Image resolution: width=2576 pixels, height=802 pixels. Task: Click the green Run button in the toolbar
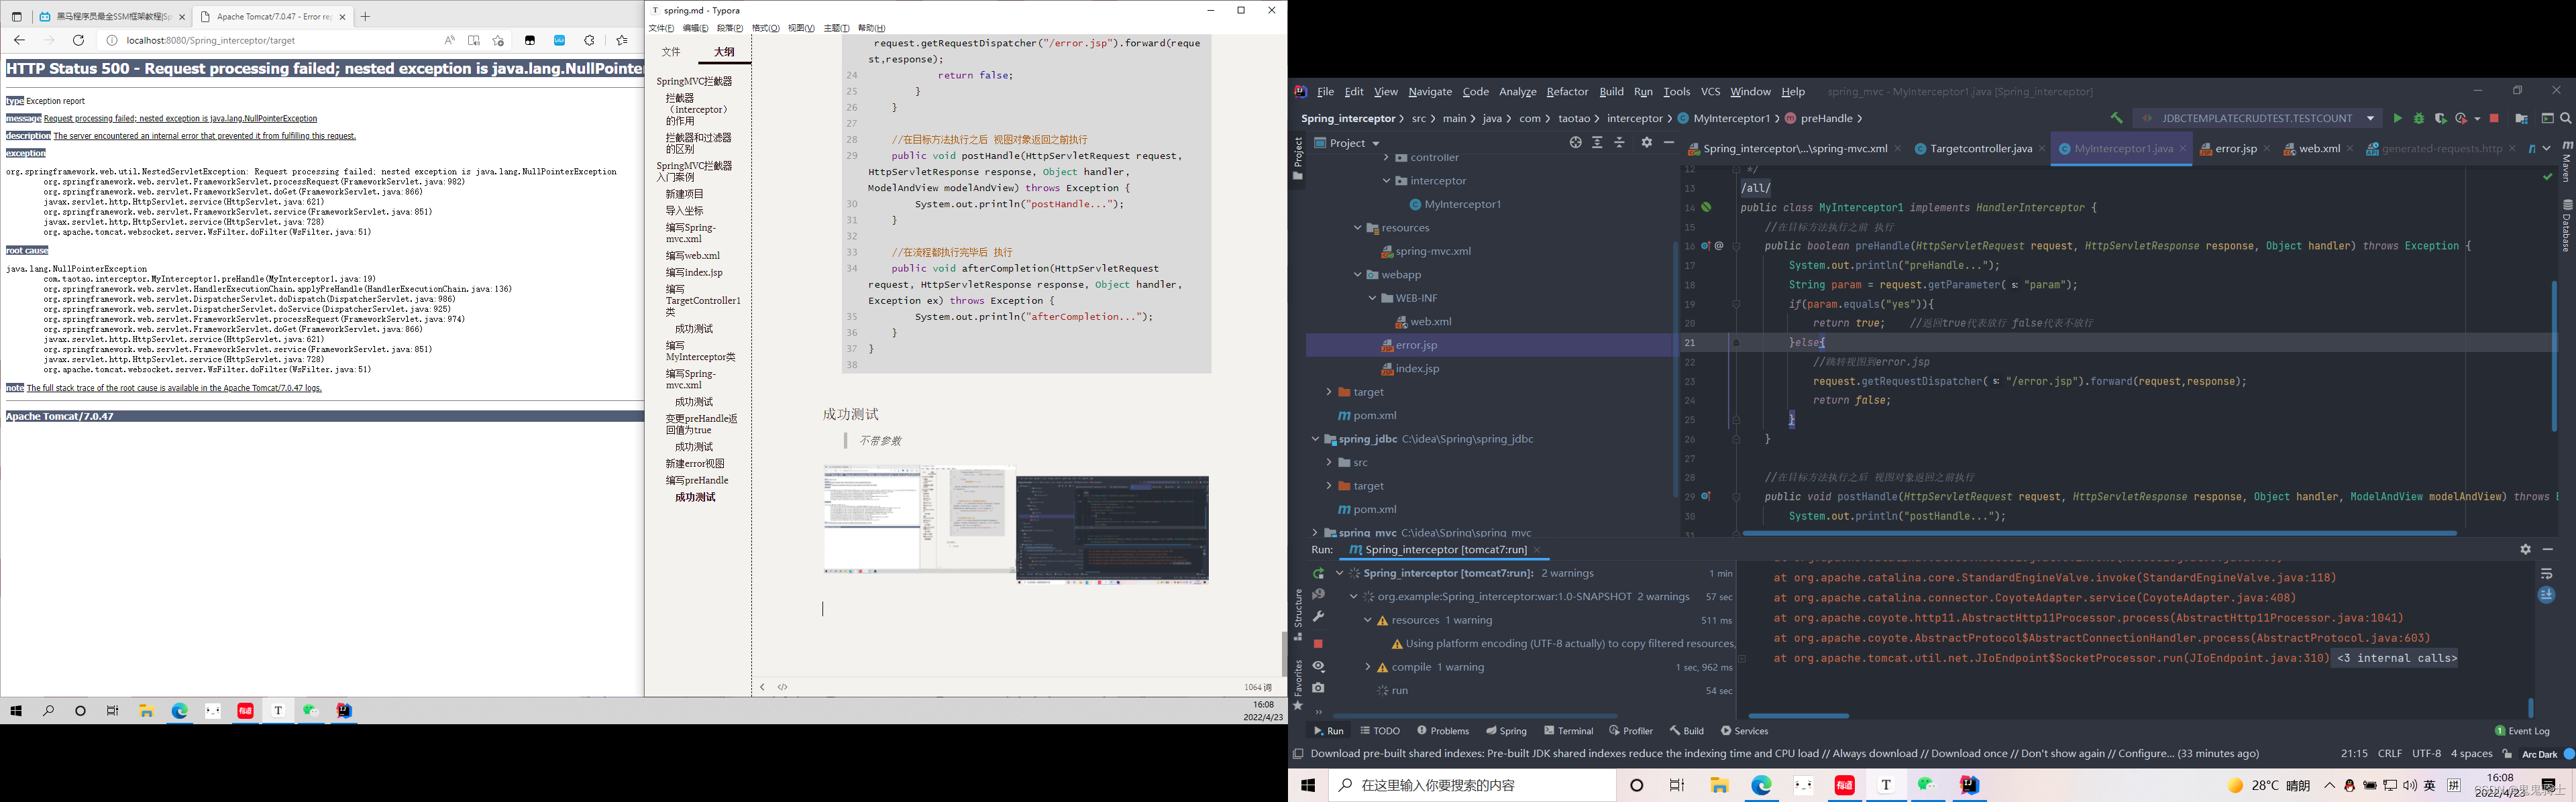(2397, 119)
